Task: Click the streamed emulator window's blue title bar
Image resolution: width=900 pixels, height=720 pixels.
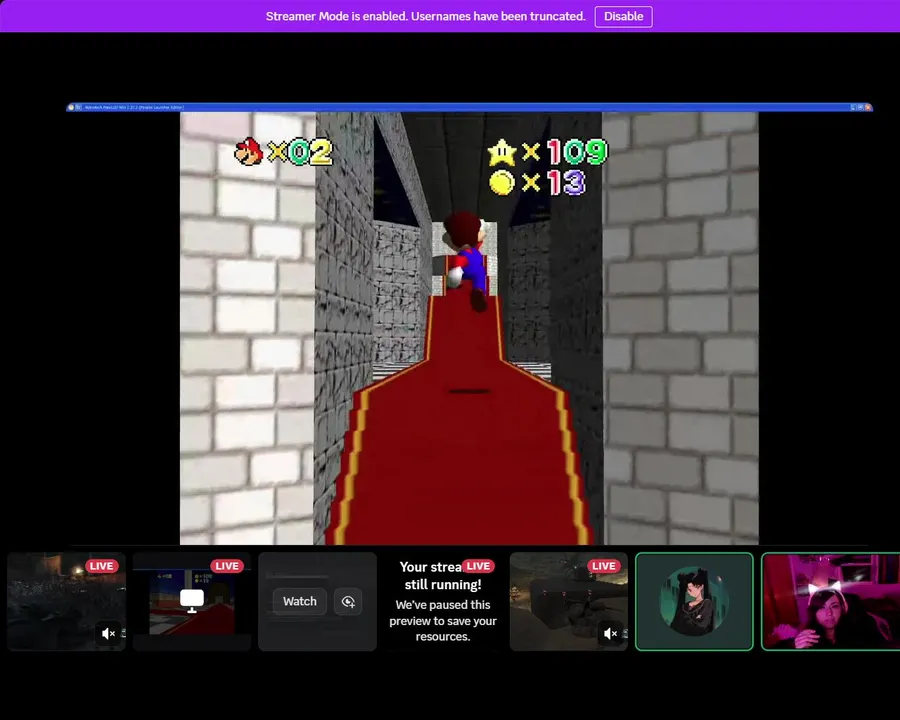Action: click(470, 107)
